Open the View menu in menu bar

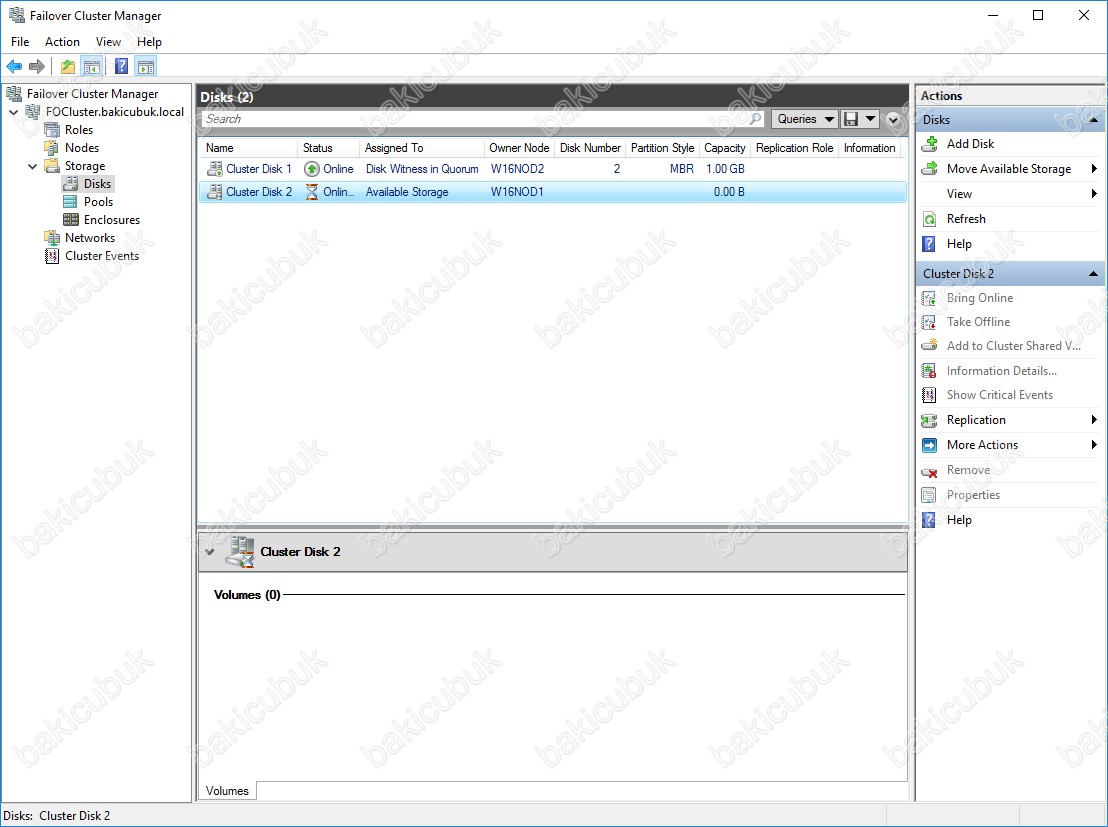click(x=108, y=42)
